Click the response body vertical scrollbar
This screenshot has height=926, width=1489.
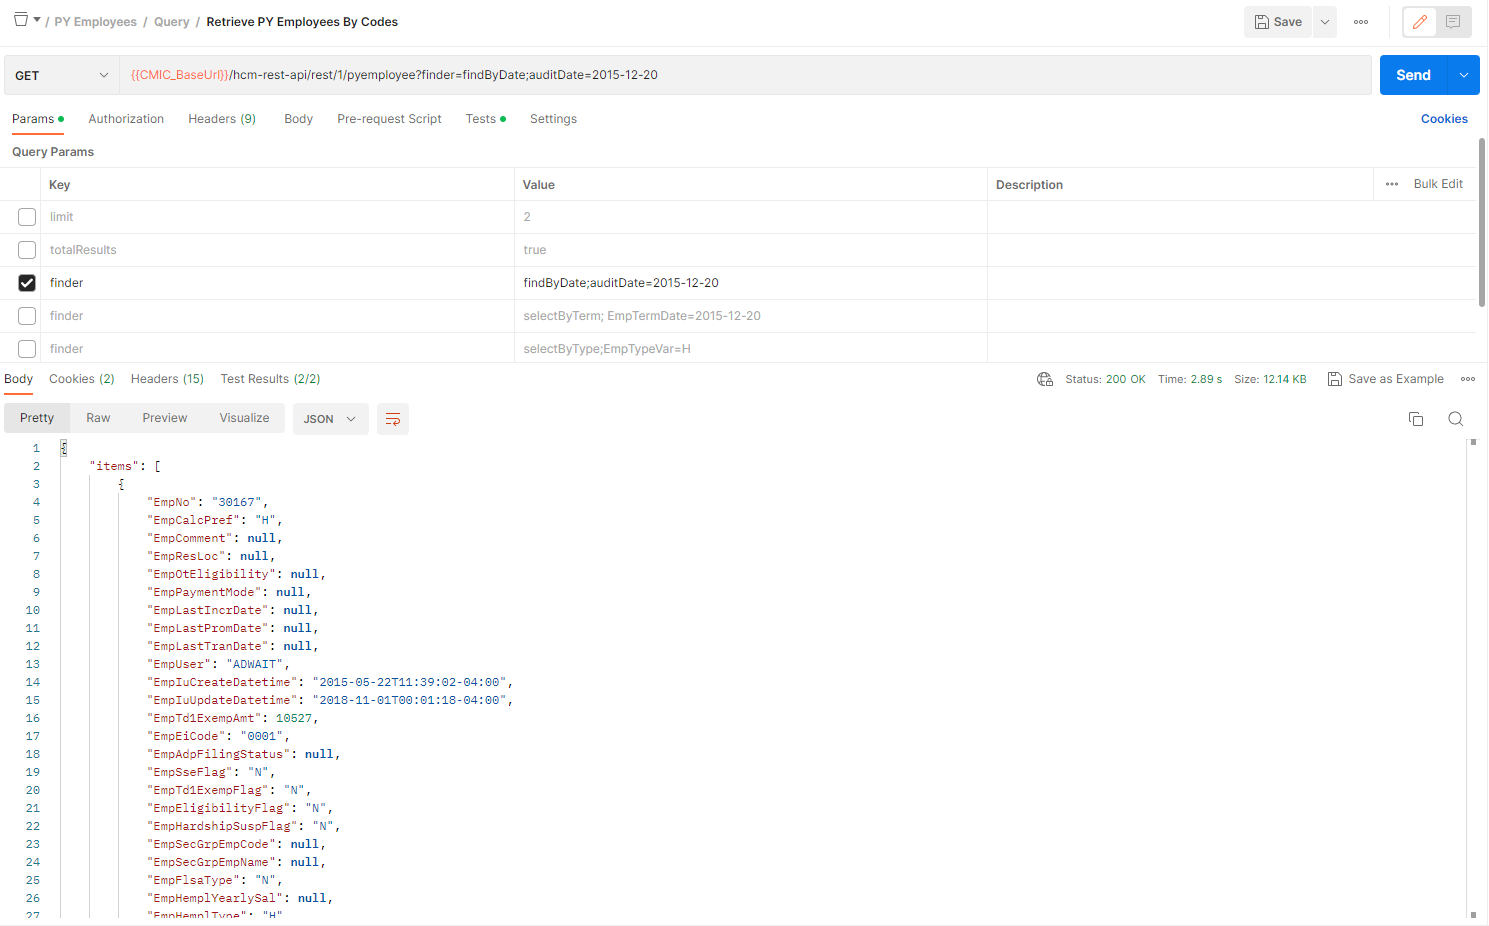click(1473, 678)
